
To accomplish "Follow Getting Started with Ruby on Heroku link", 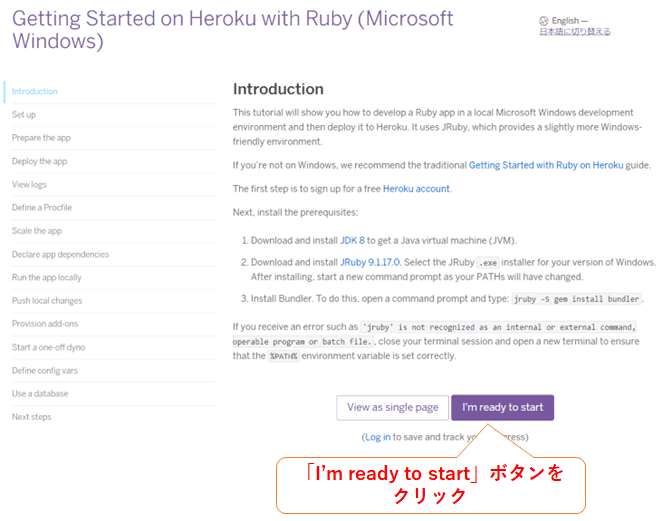I will click(x=546, y=165).
